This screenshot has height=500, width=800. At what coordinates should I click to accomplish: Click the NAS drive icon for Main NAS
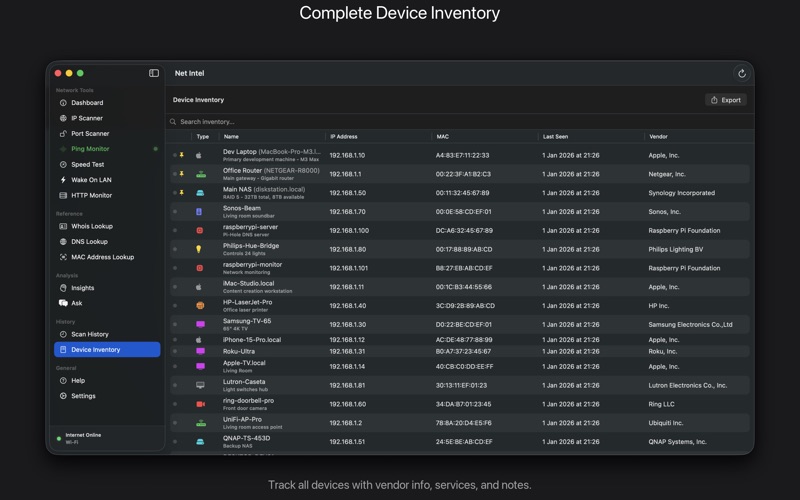click(200, 193)
